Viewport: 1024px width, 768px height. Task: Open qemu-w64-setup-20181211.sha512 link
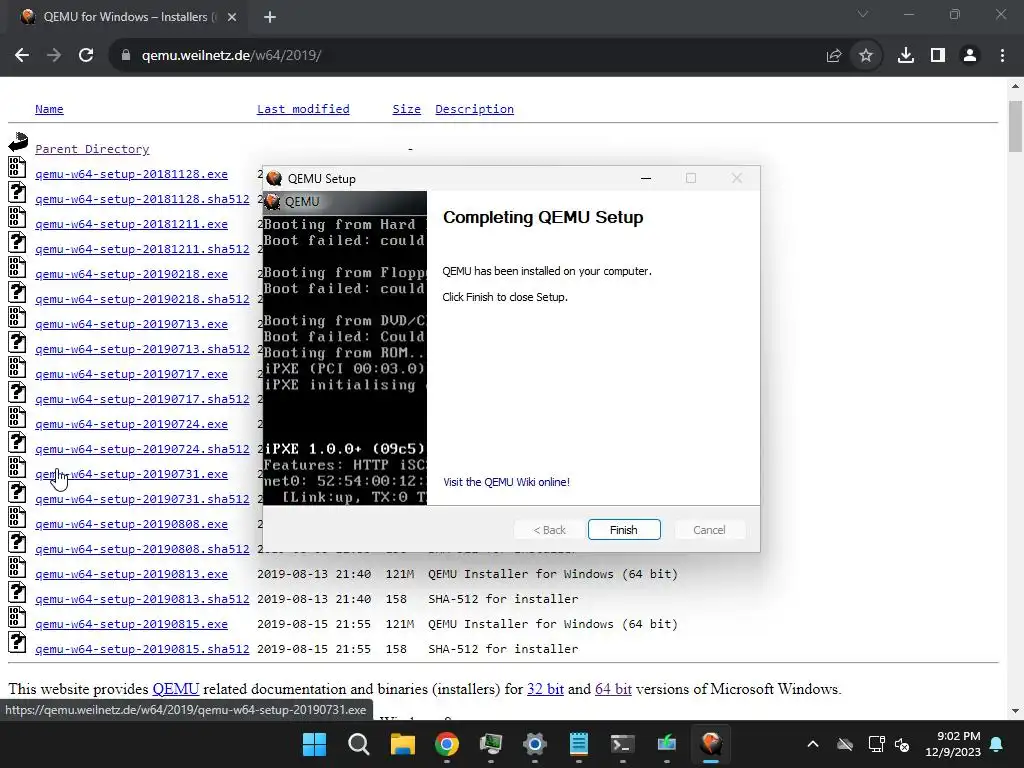coord(142,249)
